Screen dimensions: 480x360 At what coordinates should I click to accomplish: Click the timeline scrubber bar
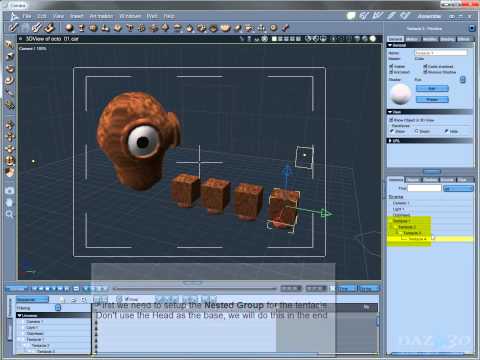pos(195,288)
